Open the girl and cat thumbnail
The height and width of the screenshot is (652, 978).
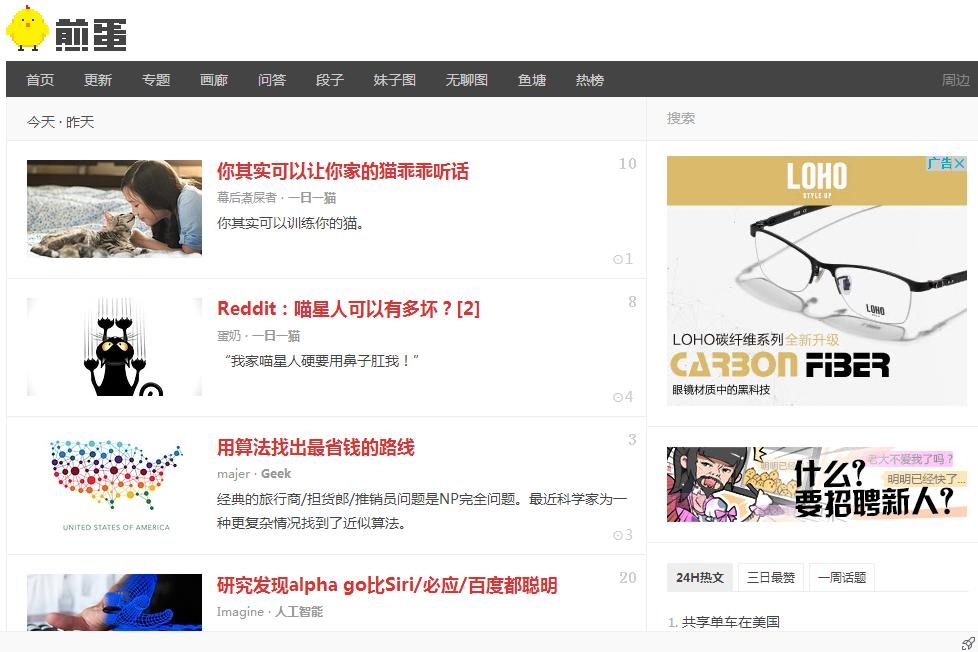click(x=114, y=209)
